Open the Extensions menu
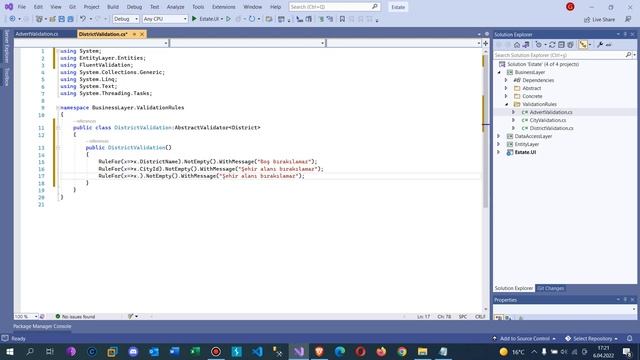This screenshot has height=360, width=640. [x=224, y=7]
